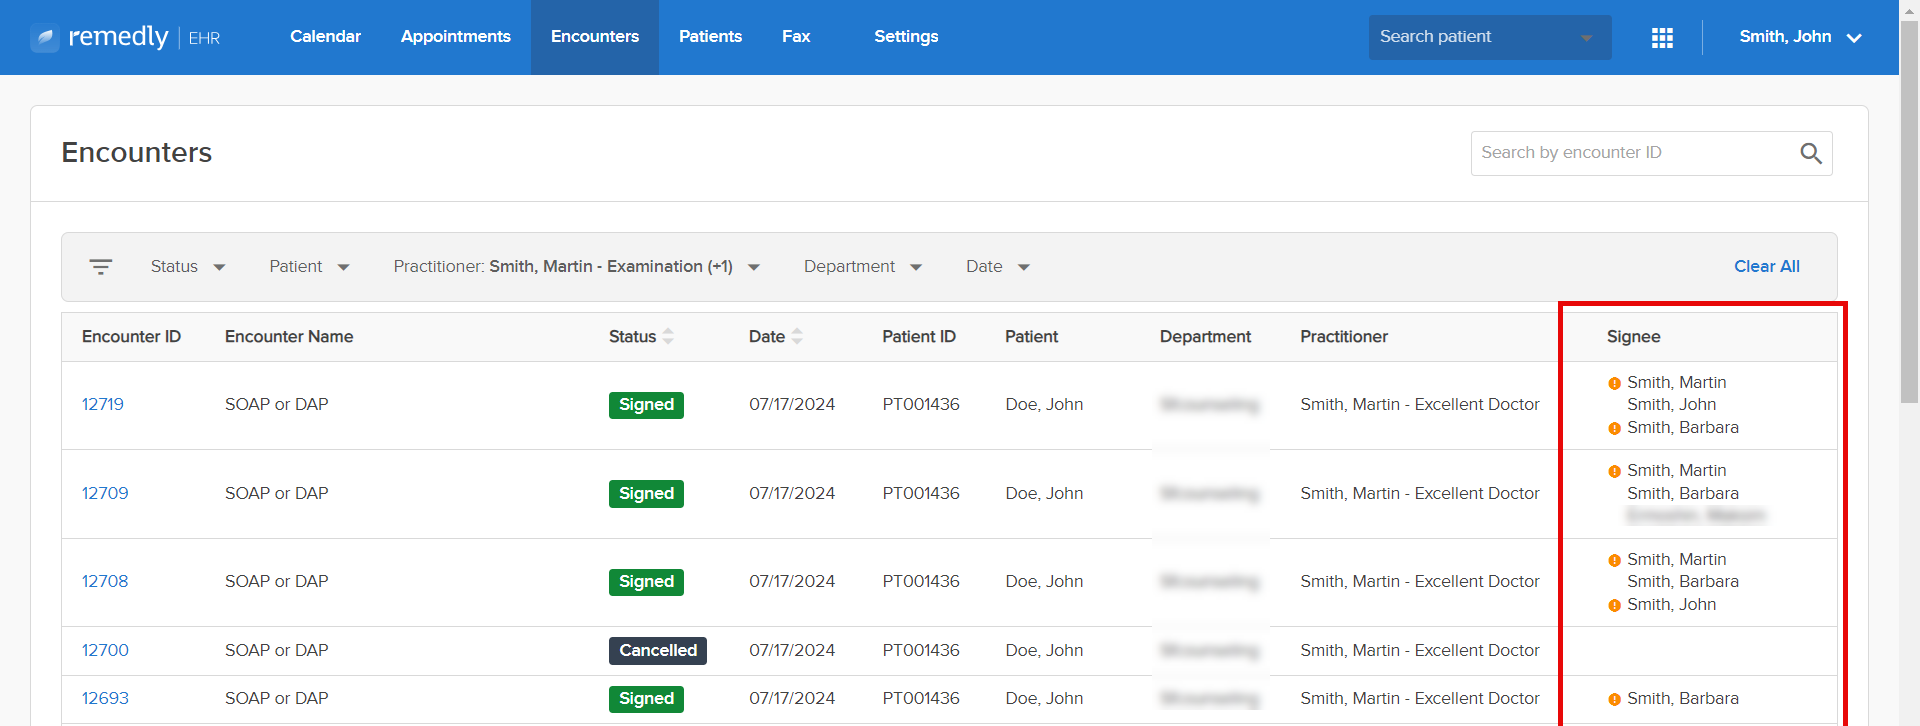Click warning icon beside Smith, John in row 12708

click(1614, 605)
